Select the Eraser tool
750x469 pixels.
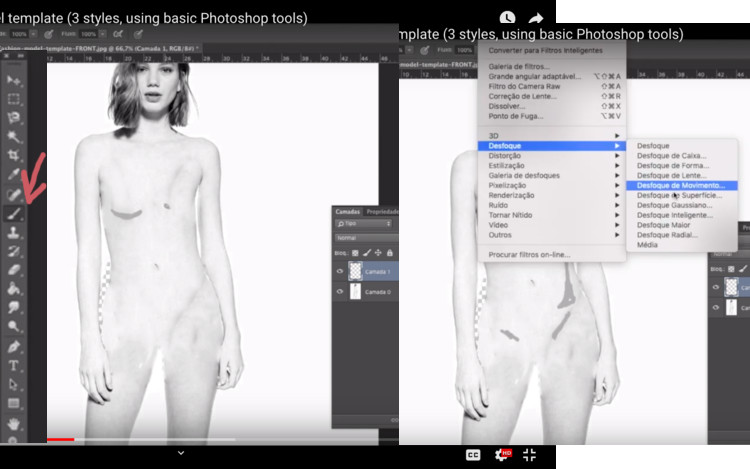click(13, 270)
